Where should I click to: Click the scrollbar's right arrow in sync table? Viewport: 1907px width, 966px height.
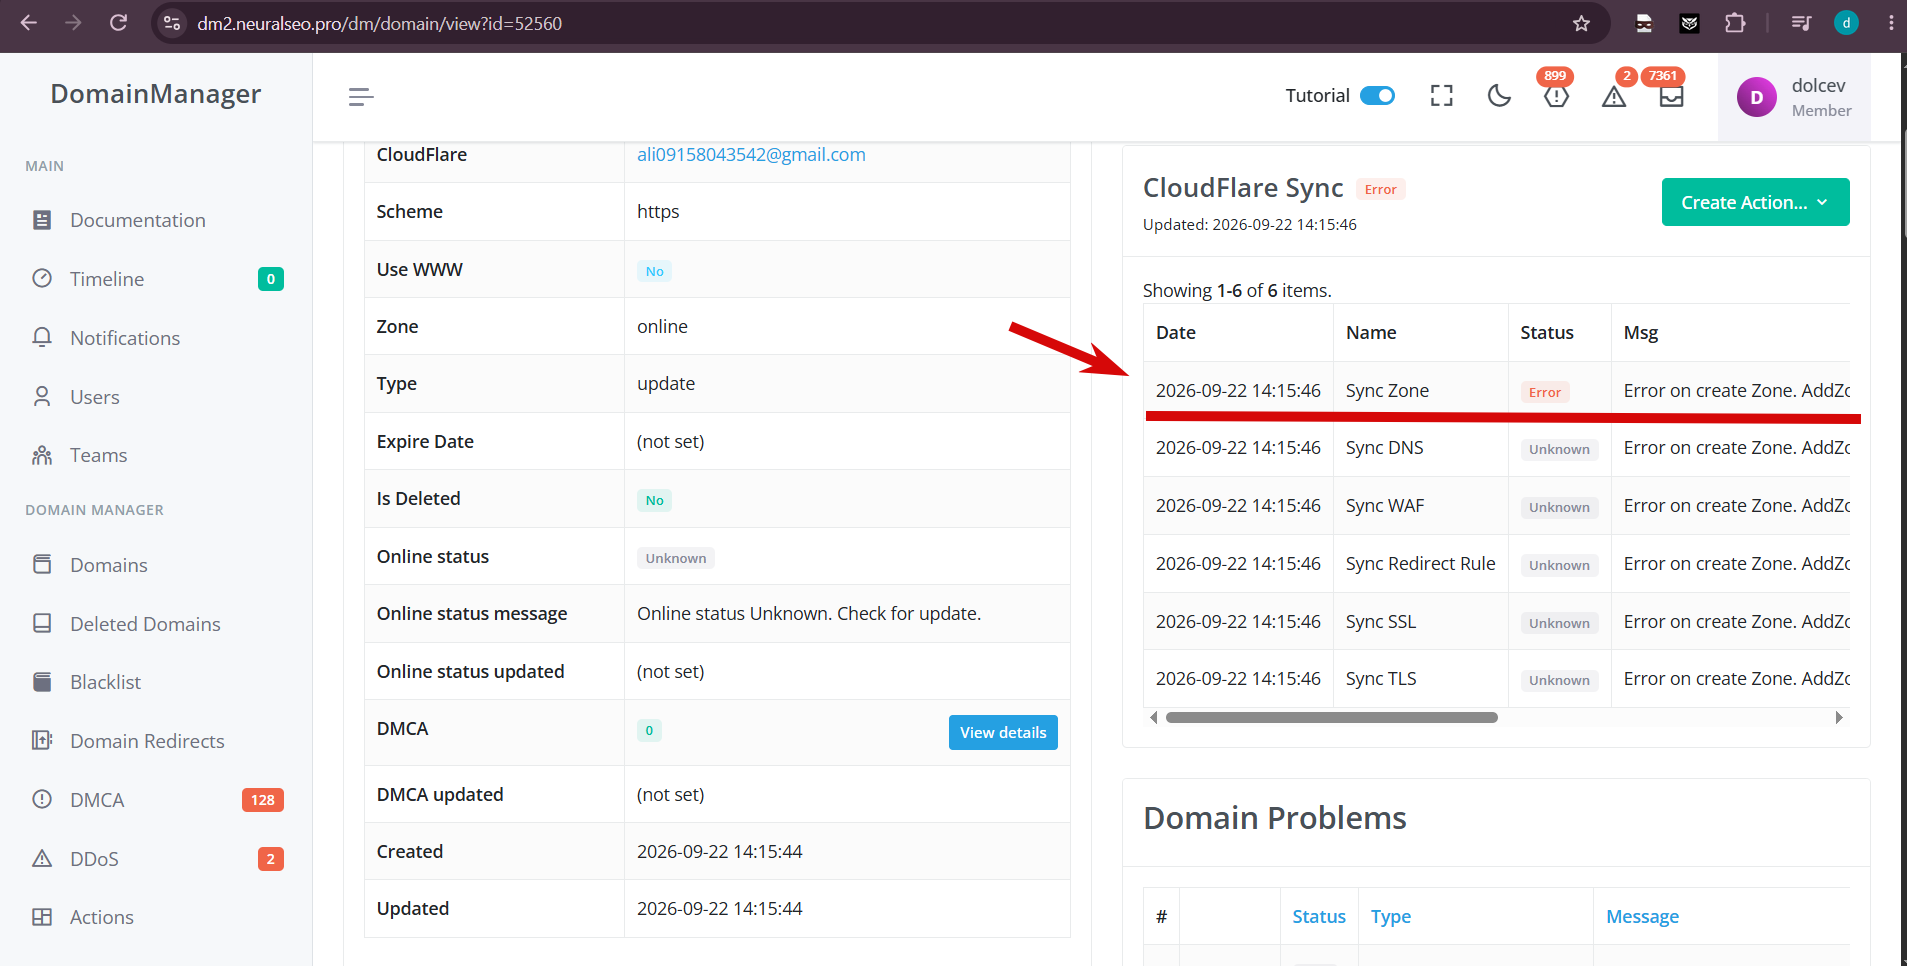[x=1838, y=717]
